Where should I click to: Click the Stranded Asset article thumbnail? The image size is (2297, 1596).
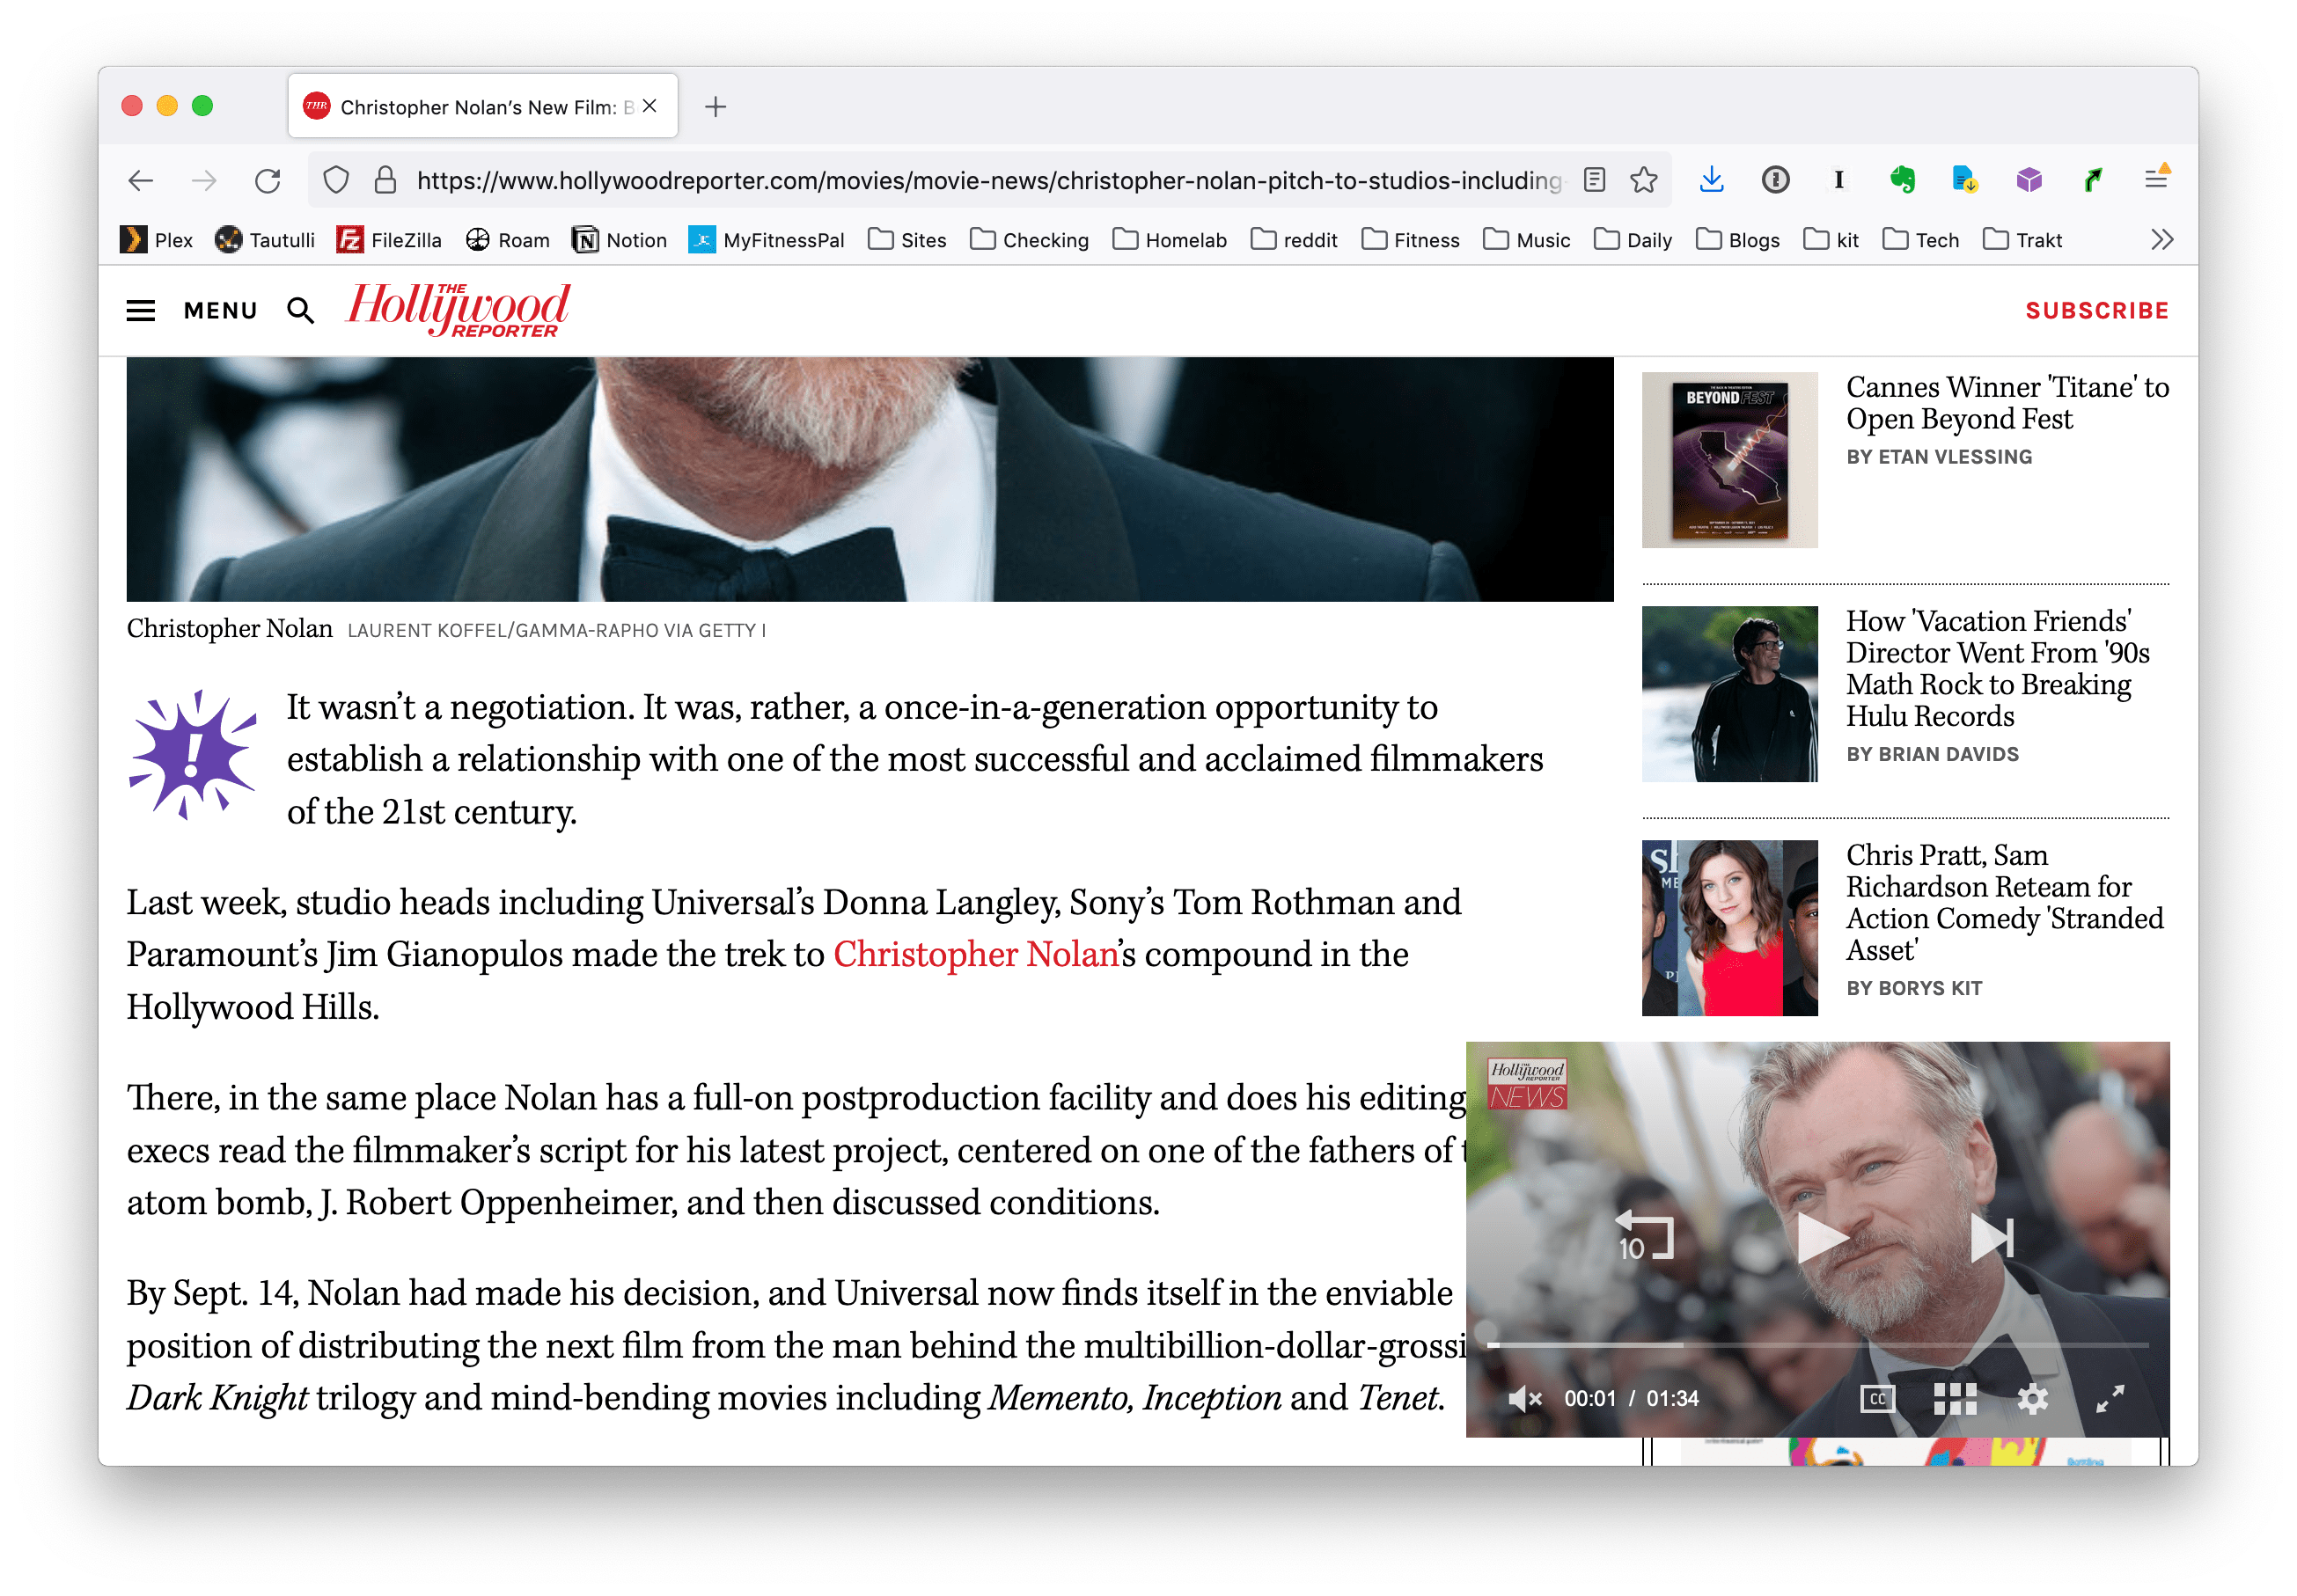(1729, 928)
